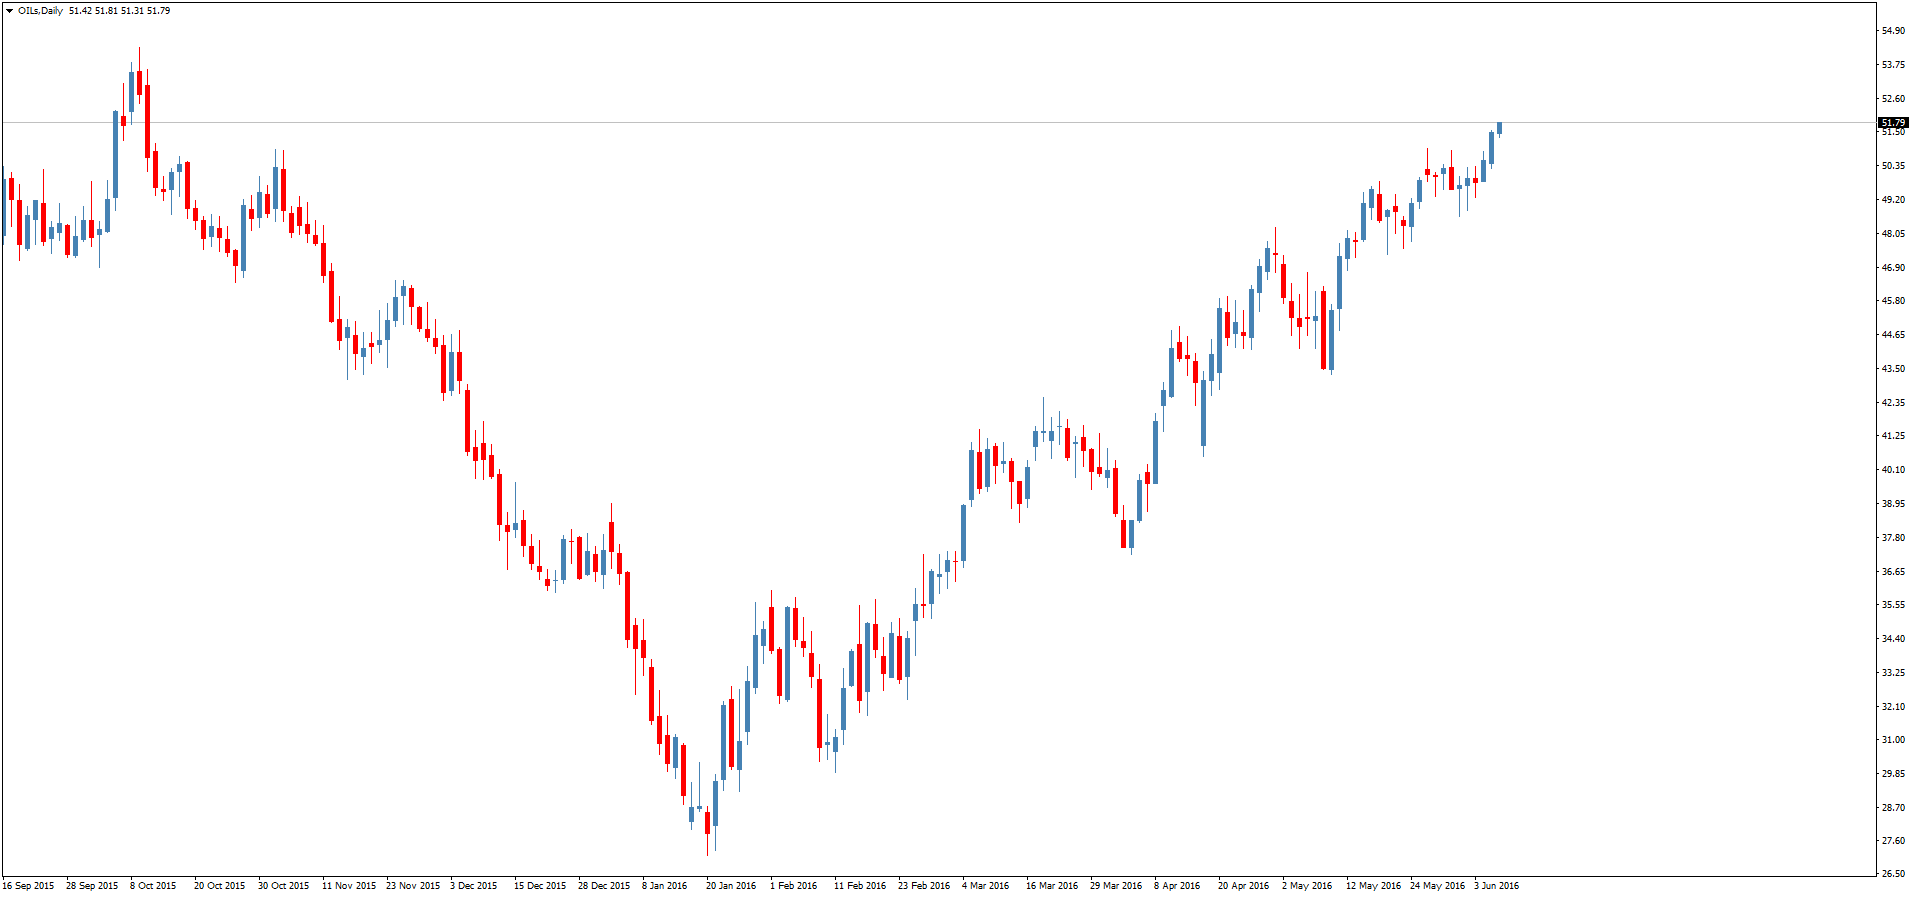Click the 20 Apr 2016 date label
The height and width of the screenshot is (897, 1916).
coord(1243,886)
